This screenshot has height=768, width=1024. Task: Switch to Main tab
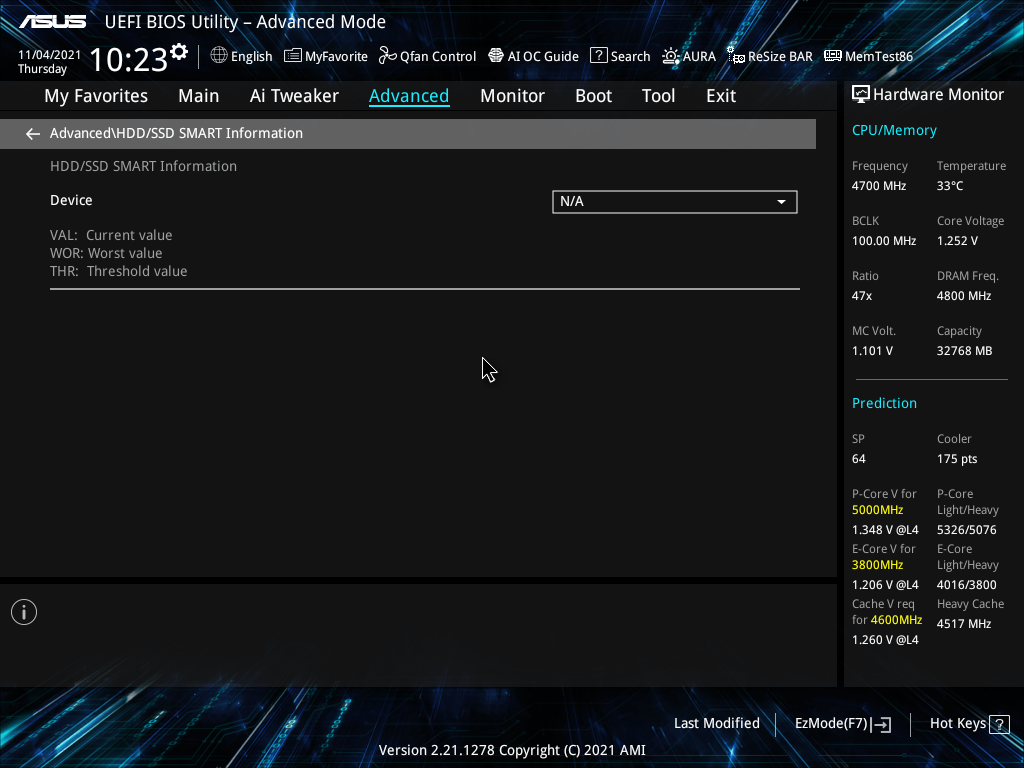click(199, 96)
